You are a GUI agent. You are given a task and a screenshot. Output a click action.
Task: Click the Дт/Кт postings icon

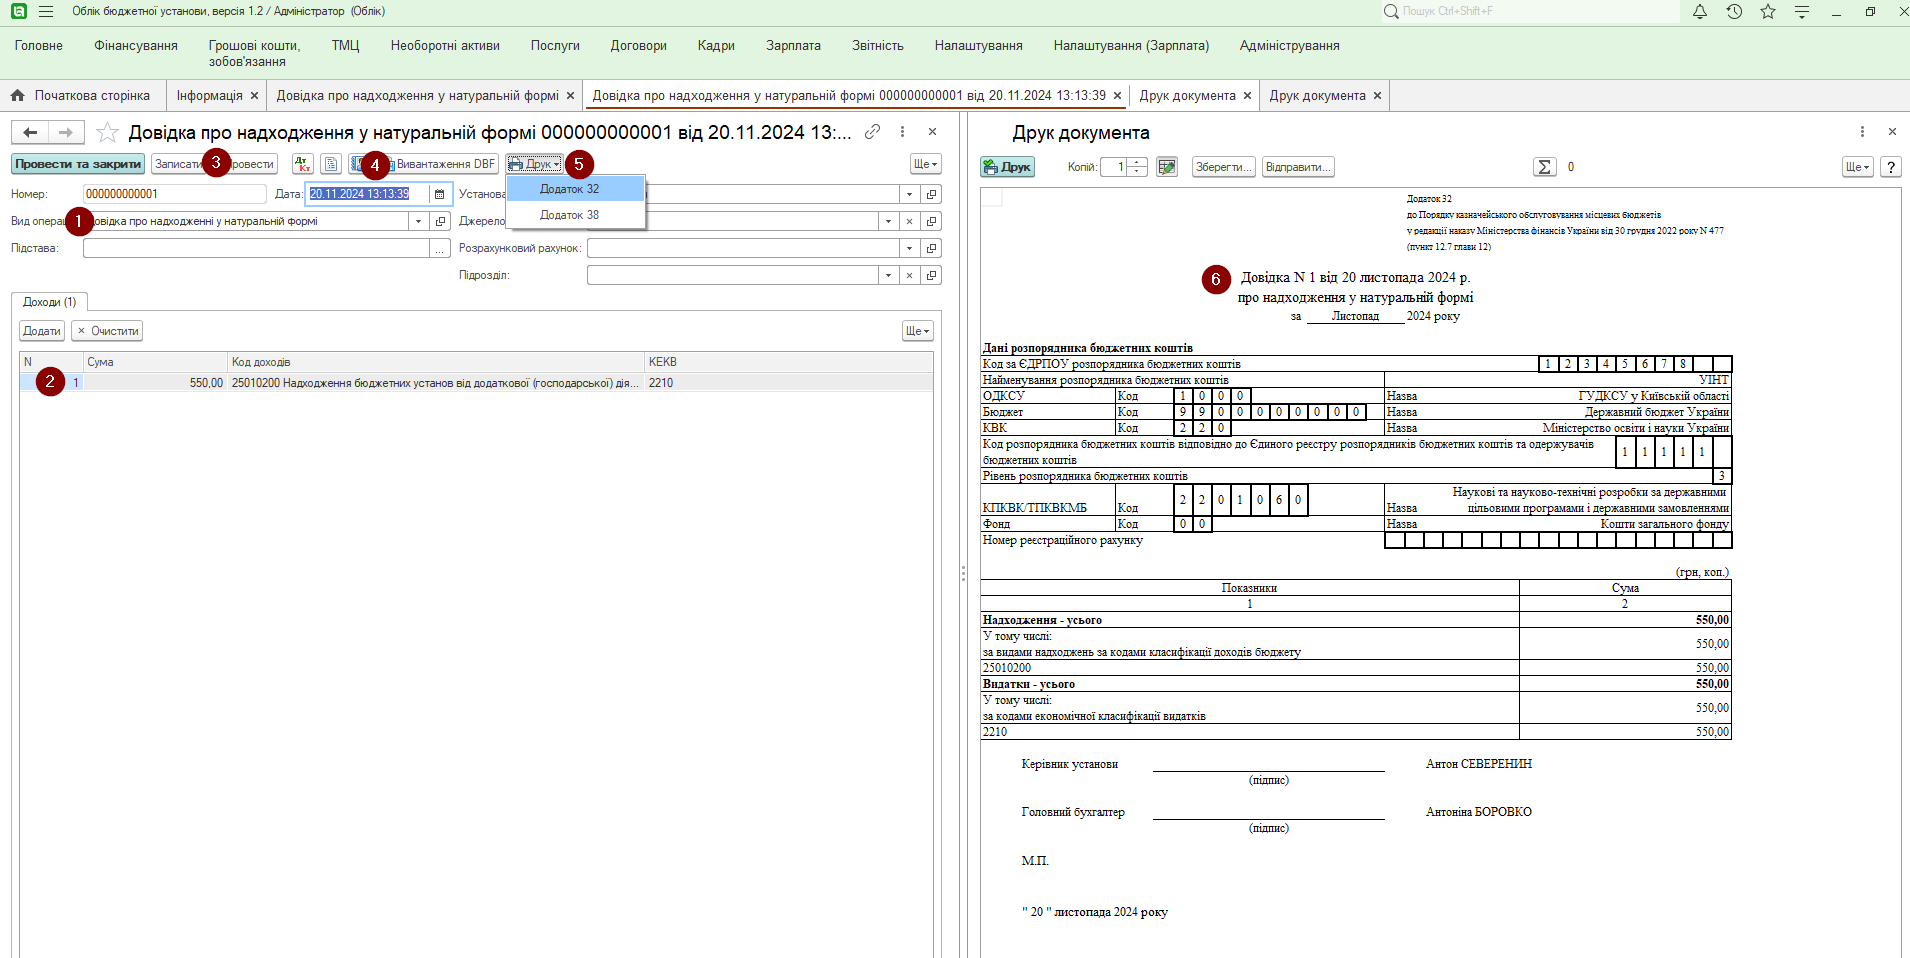pos(303,164)
